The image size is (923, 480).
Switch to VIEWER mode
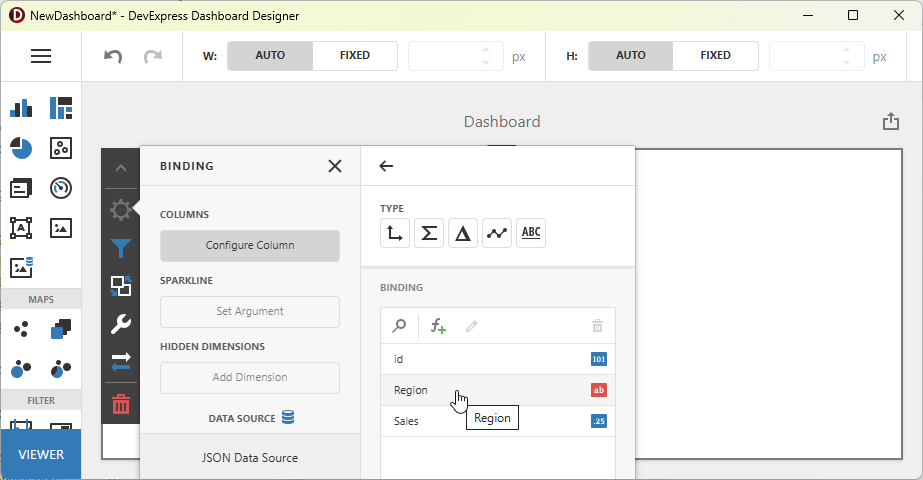coord(41,454)
